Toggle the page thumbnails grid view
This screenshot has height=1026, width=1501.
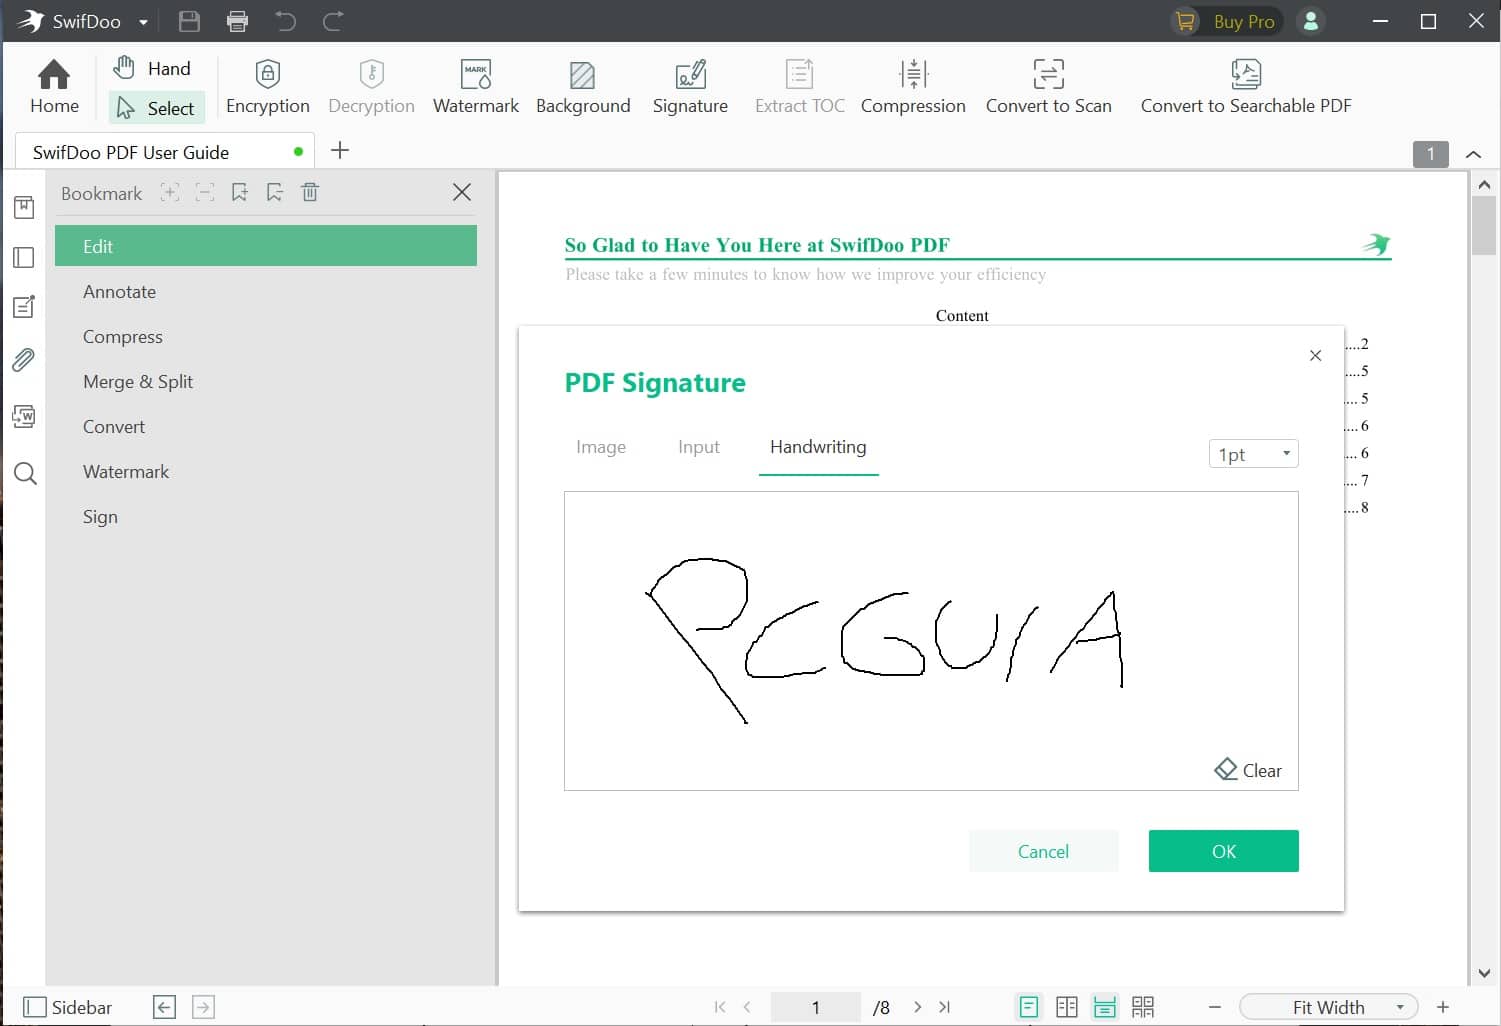tap(1143, 1007)
